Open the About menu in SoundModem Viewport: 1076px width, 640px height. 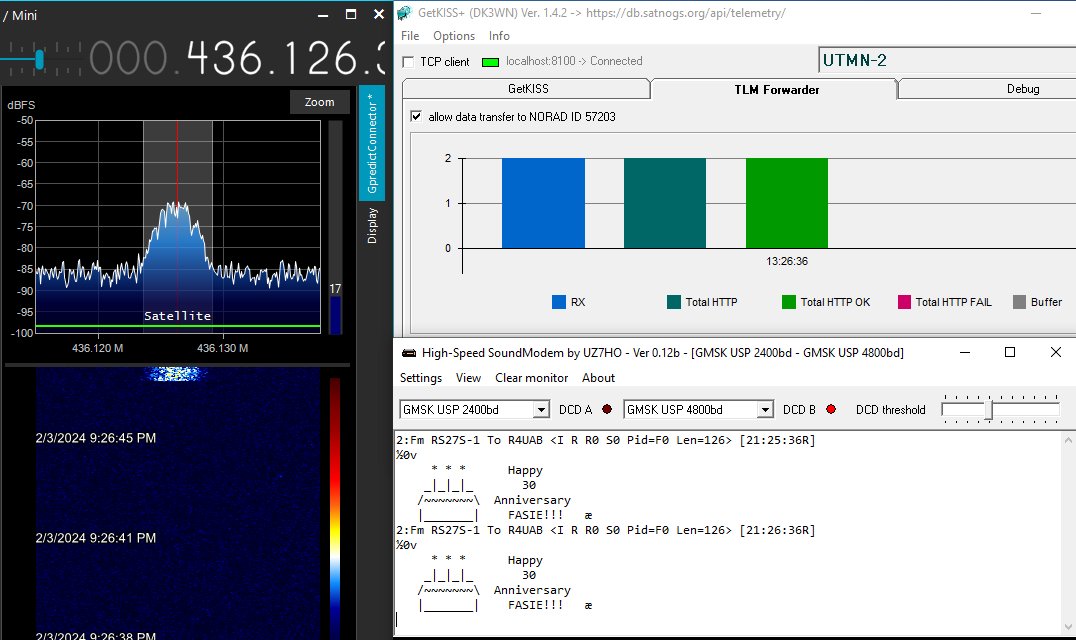click(598, 378)
